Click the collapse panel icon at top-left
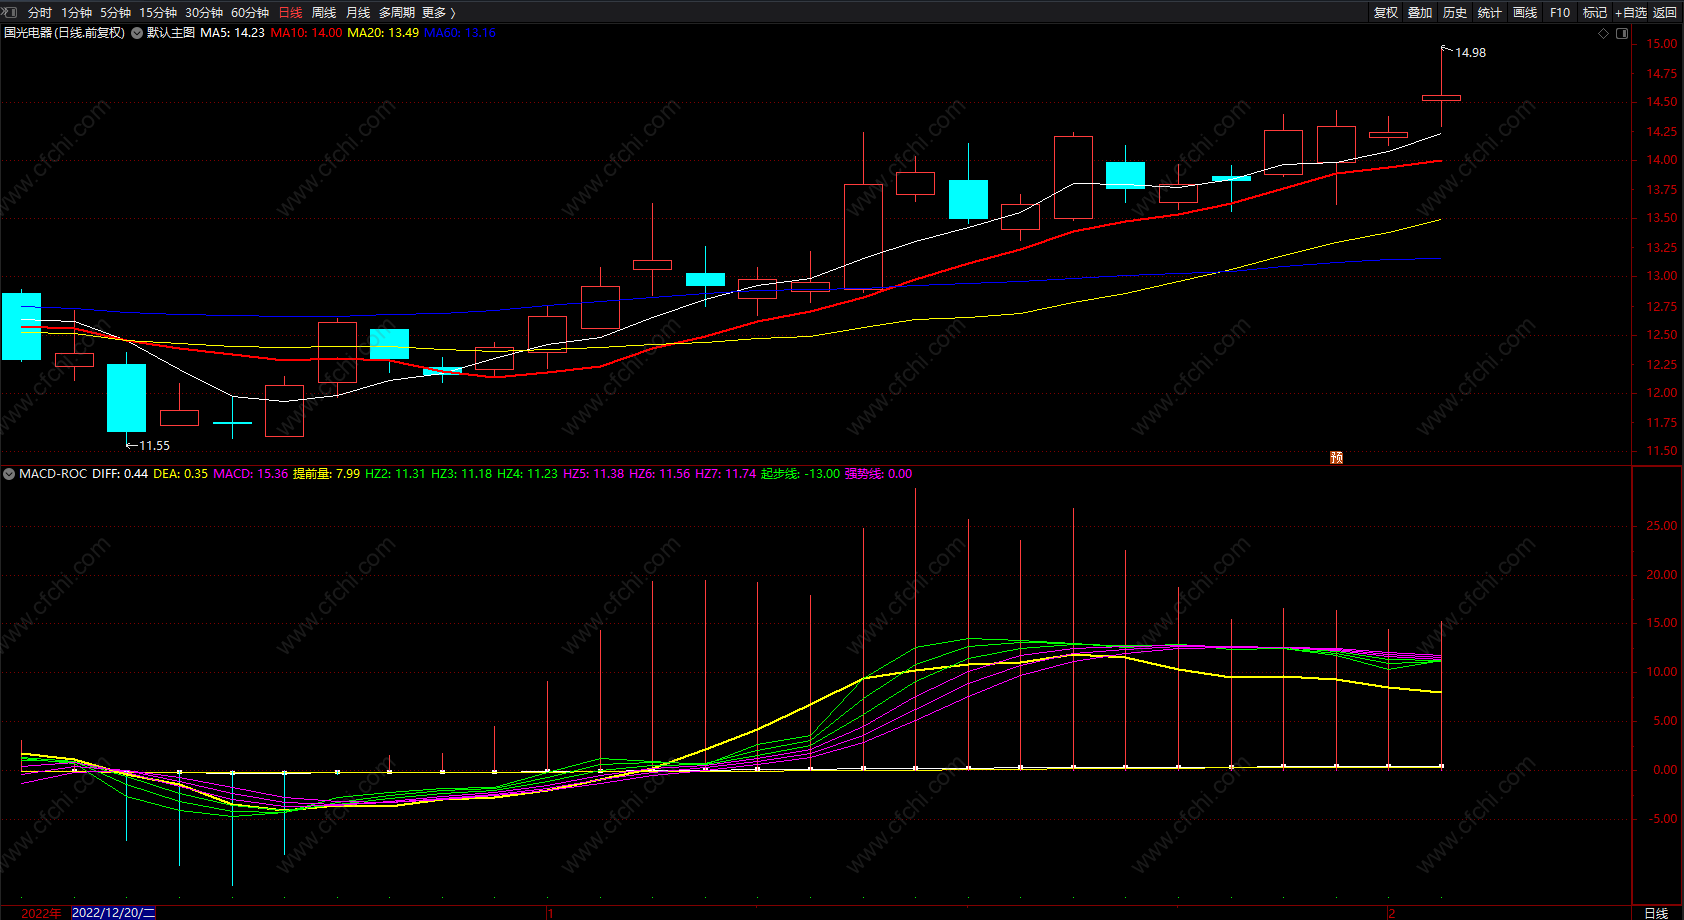 [10, 12]
